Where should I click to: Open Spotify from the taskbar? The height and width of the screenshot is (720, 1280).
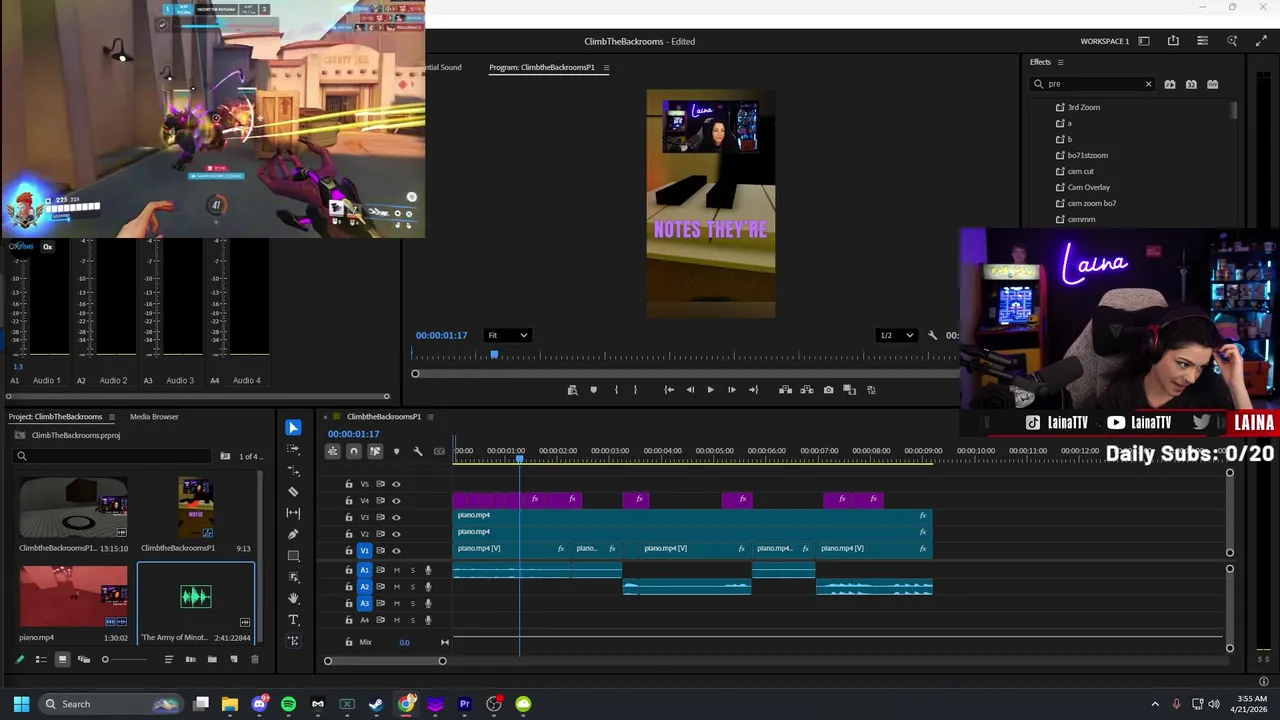pyautogui.click(x=289, y=704)
